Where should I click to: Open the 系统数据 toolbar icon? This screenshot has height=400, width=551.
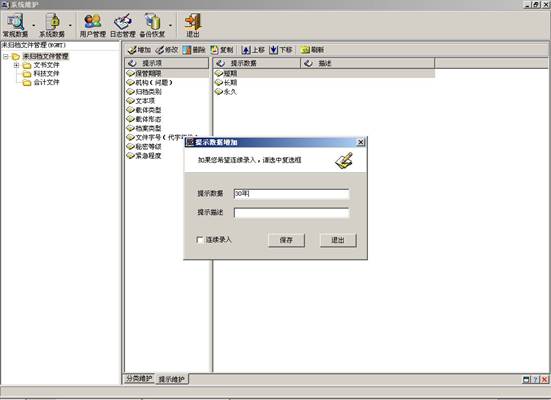[52, 25]
